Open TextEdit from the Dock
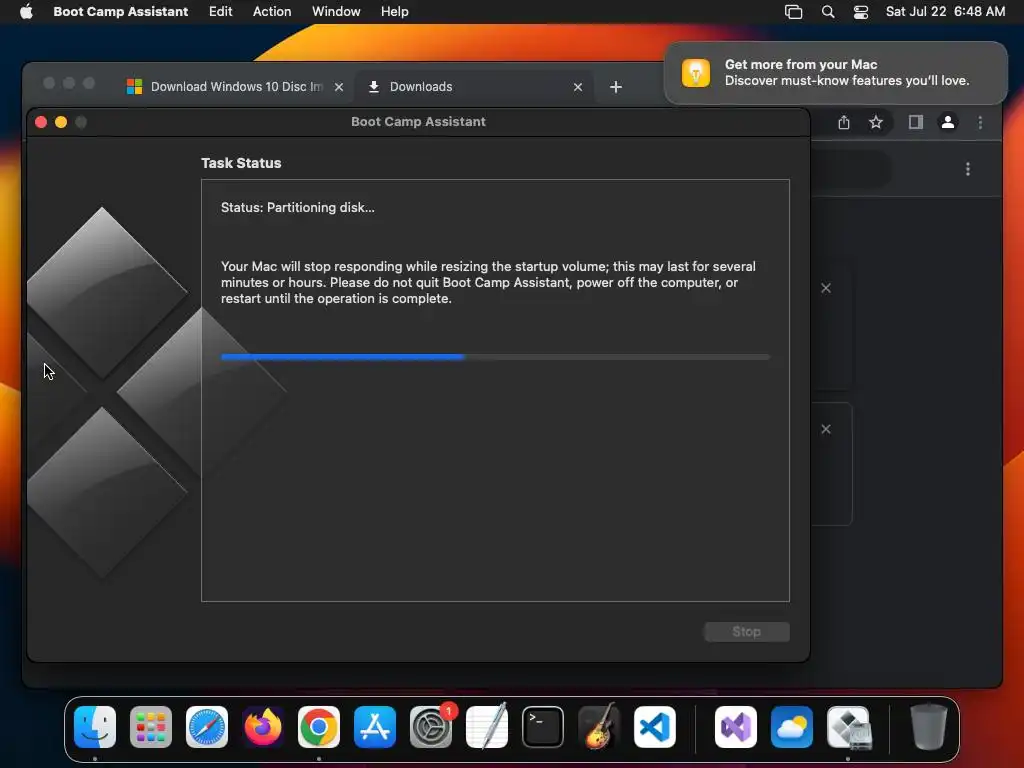The width and height of the screenshot is (1024, 768). (x=487, y=727)
